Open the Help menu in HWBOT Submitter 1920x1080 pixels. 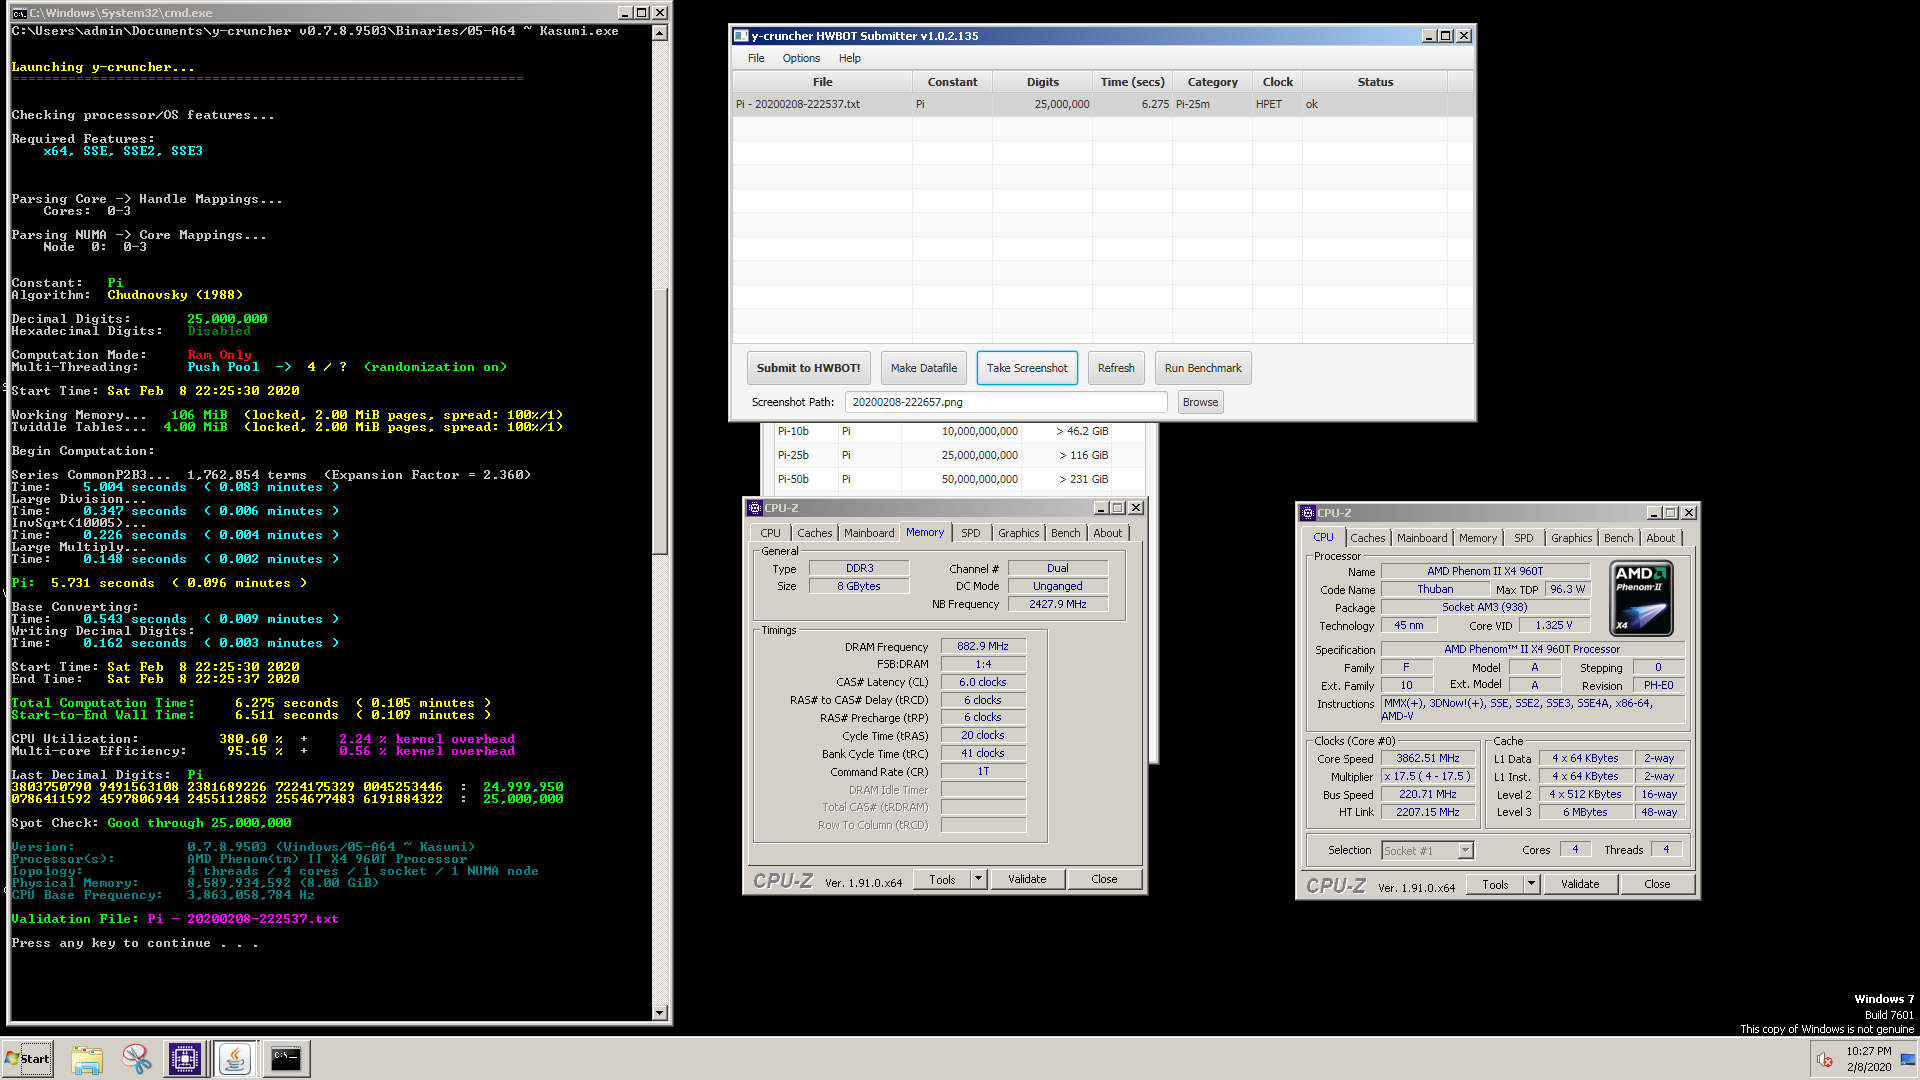coord(850,58)
